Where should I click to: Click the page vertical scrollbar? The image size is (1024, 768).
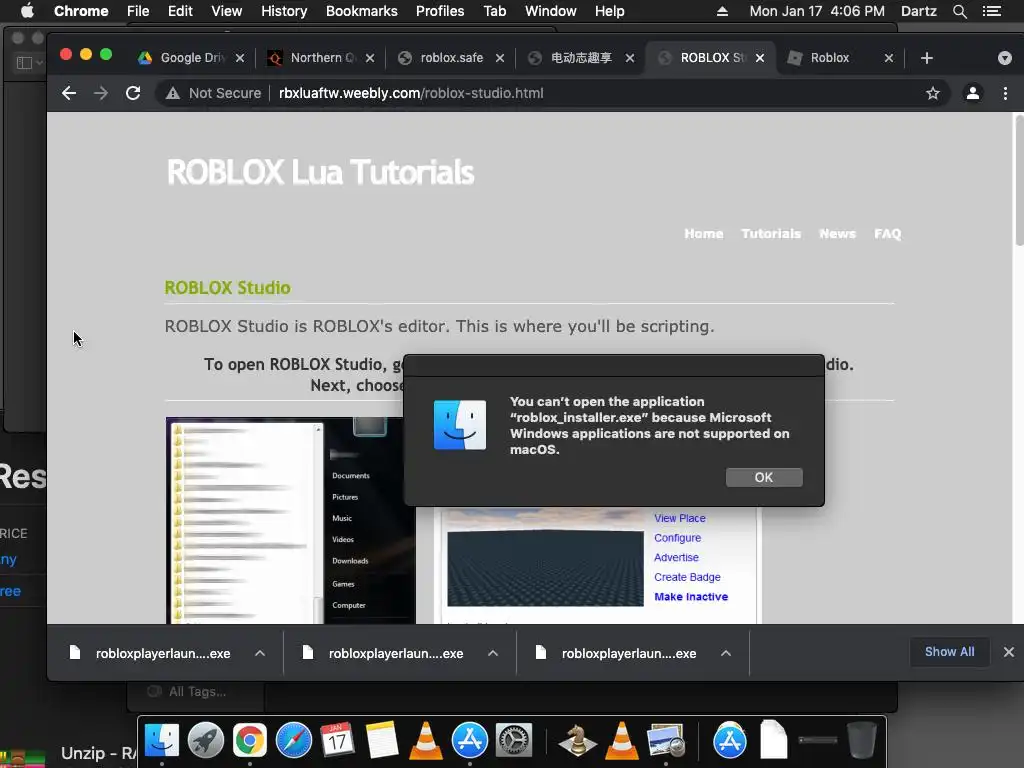(1018, 180)
